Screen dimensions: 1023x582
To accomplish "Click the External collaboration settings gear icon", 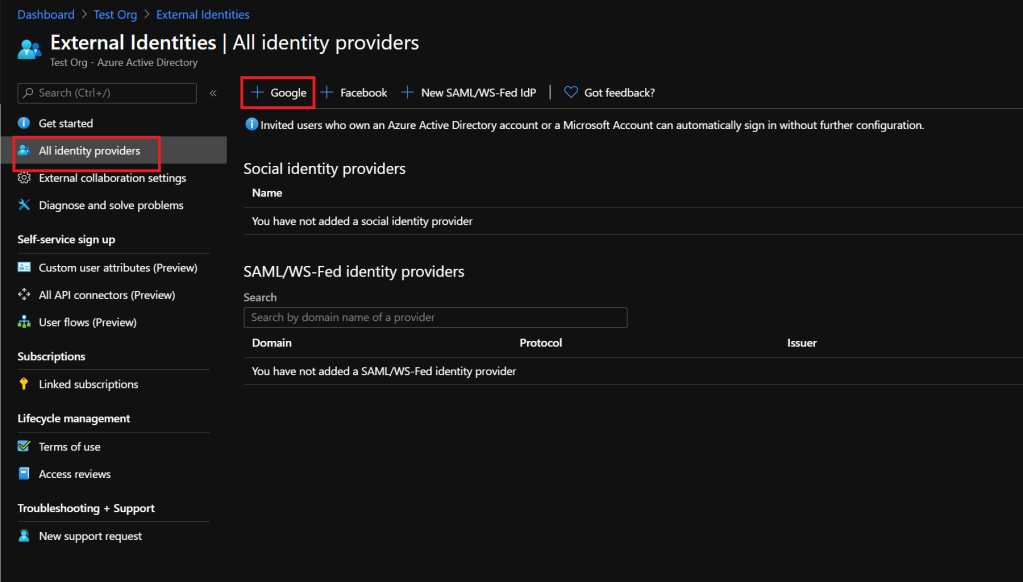I will [24, 178].
